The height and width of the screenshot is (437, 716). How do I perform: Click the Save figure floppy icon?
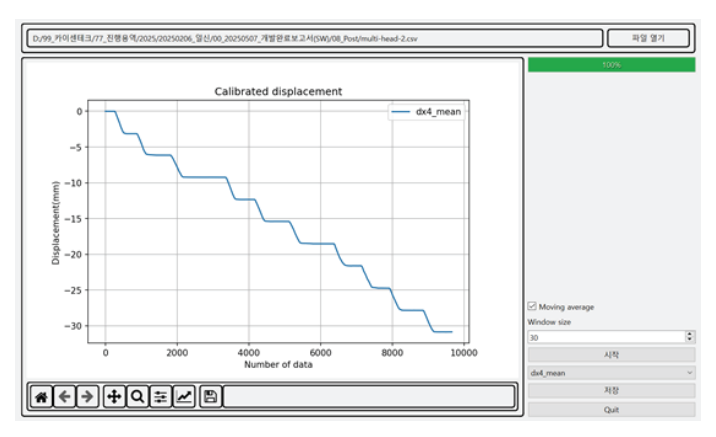(210, 397)
